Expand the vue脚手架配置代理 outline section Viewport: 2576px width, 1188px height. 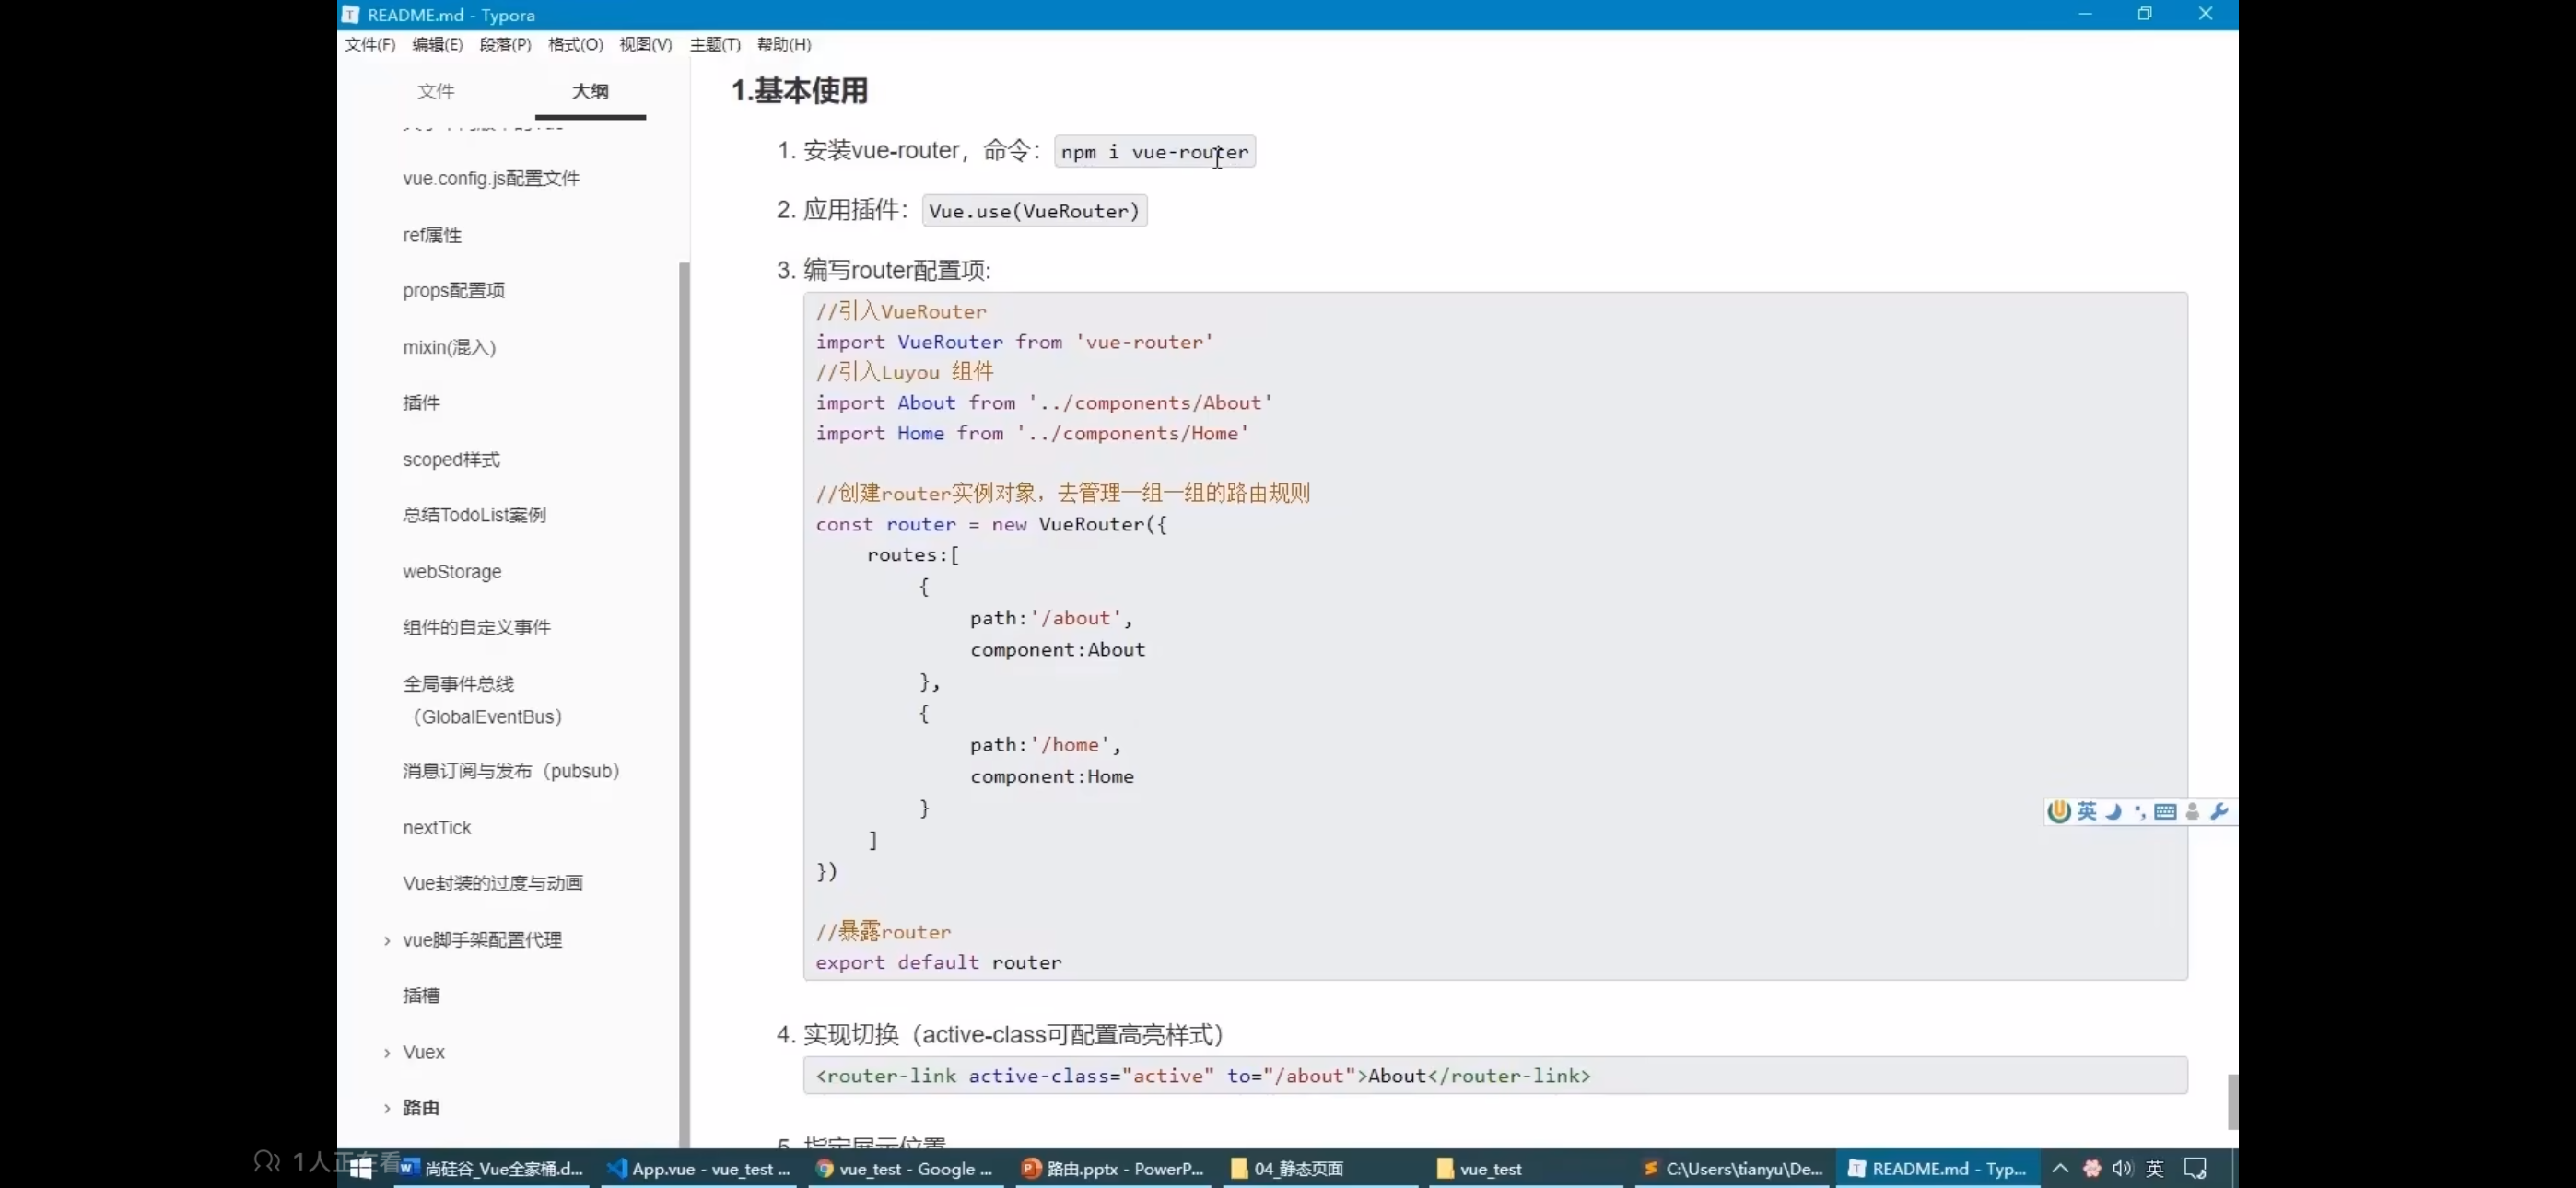387,940
